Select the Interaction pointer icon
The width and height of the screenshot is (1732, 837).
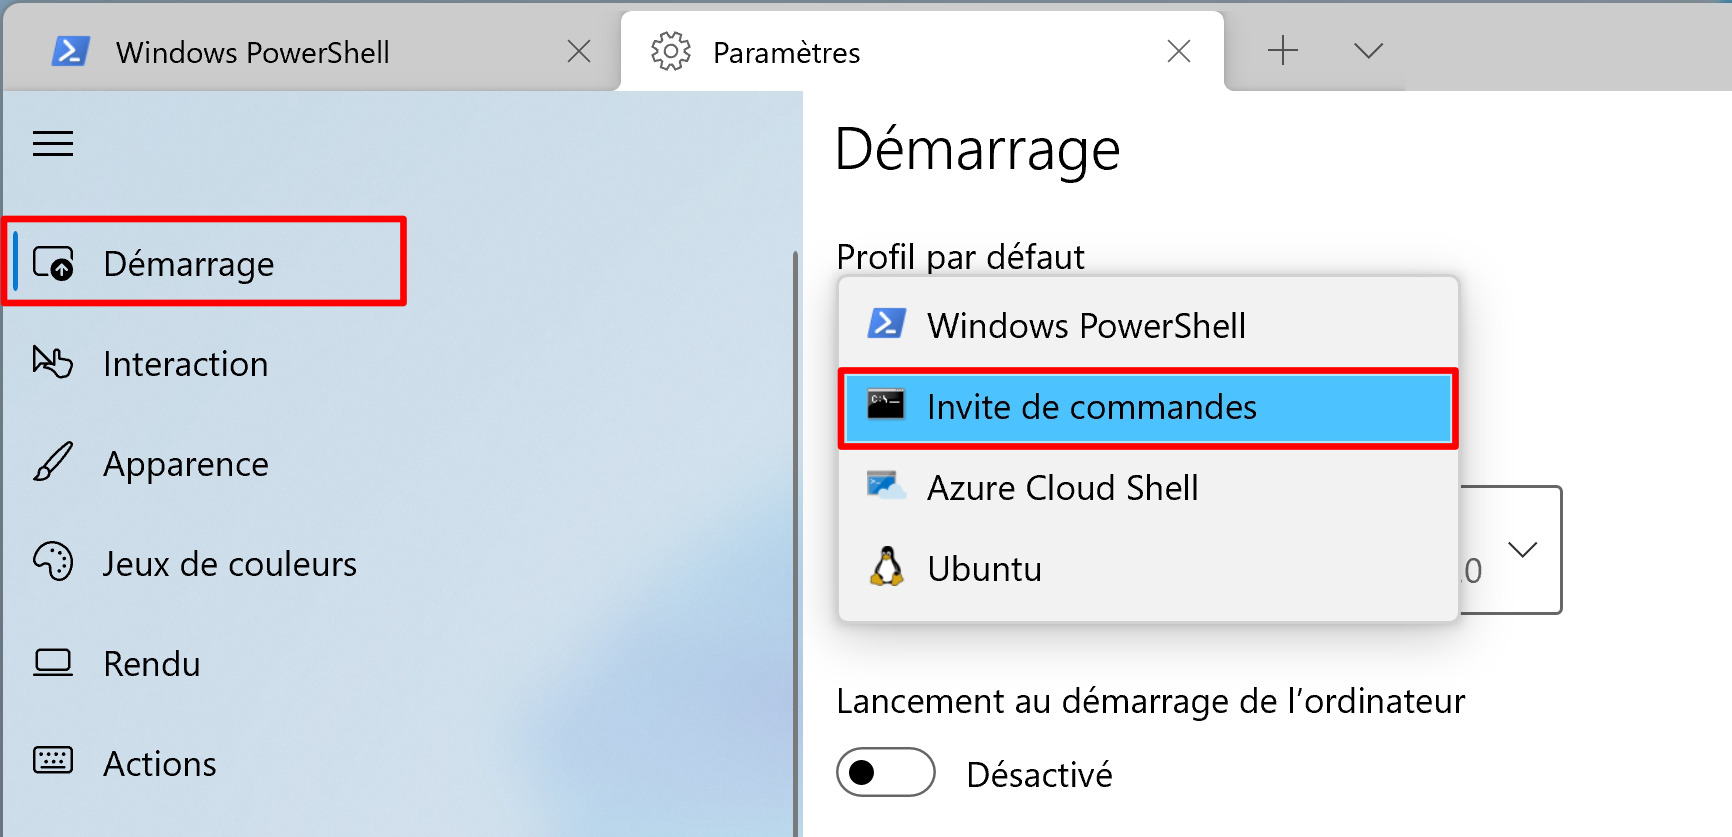click(x=53, y=362)
